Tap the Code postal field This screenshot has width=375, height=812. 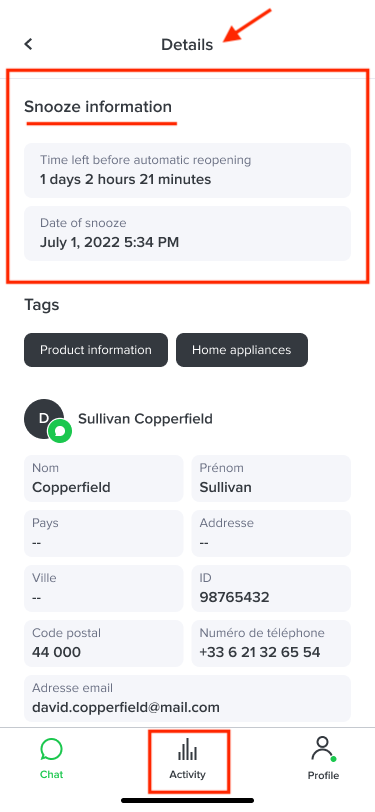[x=104, y=643]
